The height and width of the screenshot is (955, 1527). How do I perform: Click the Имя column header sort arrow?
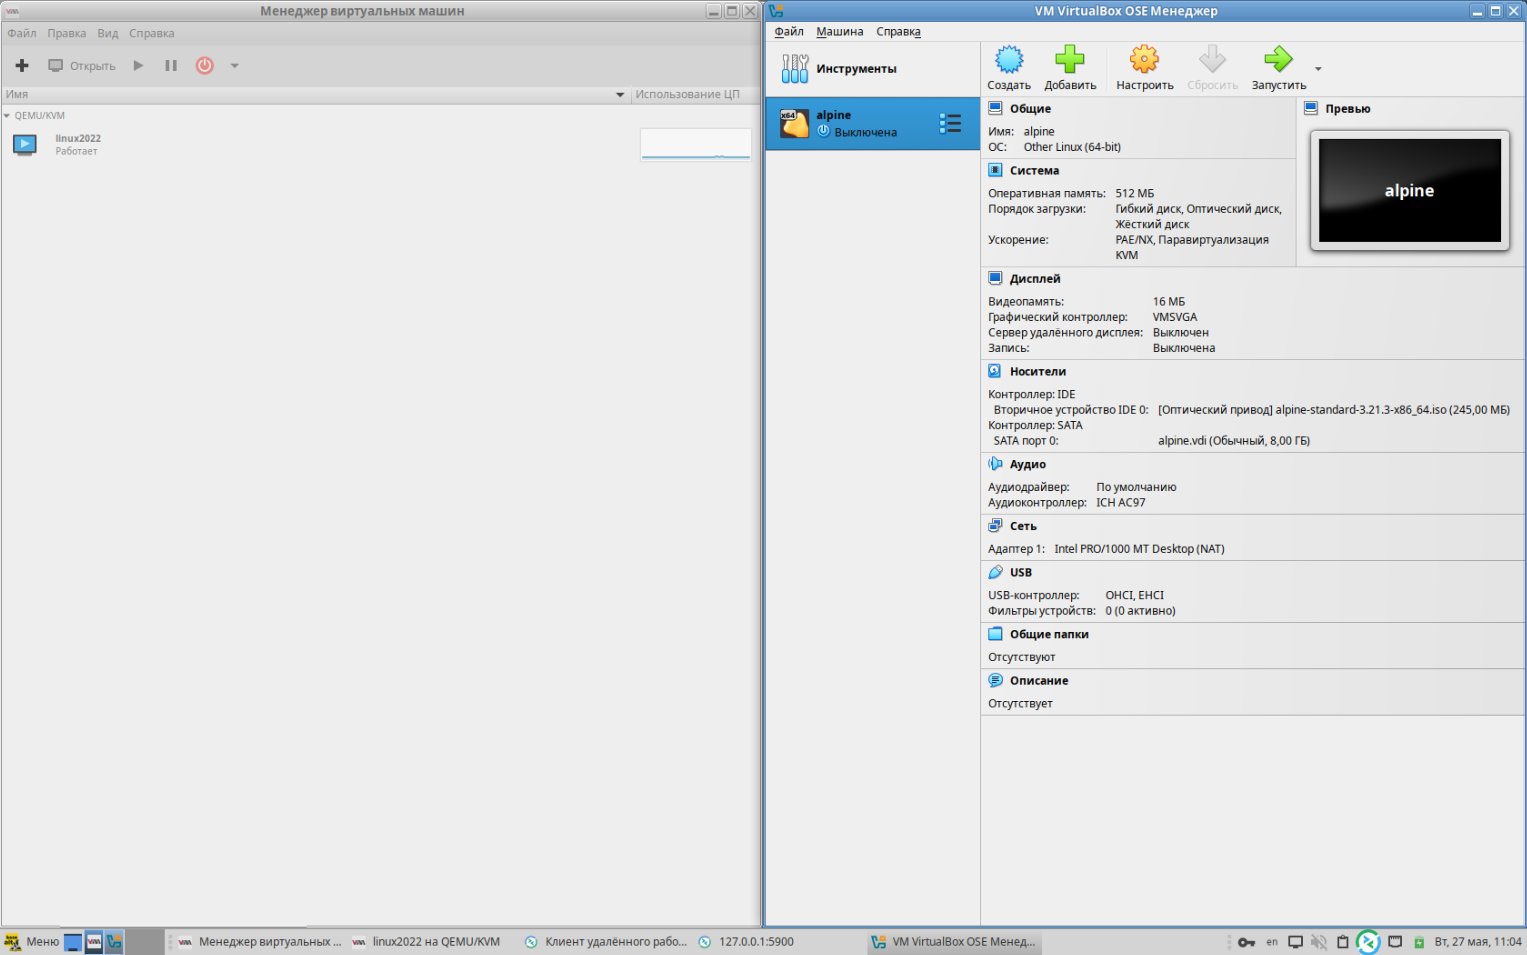tap(620, 95)
